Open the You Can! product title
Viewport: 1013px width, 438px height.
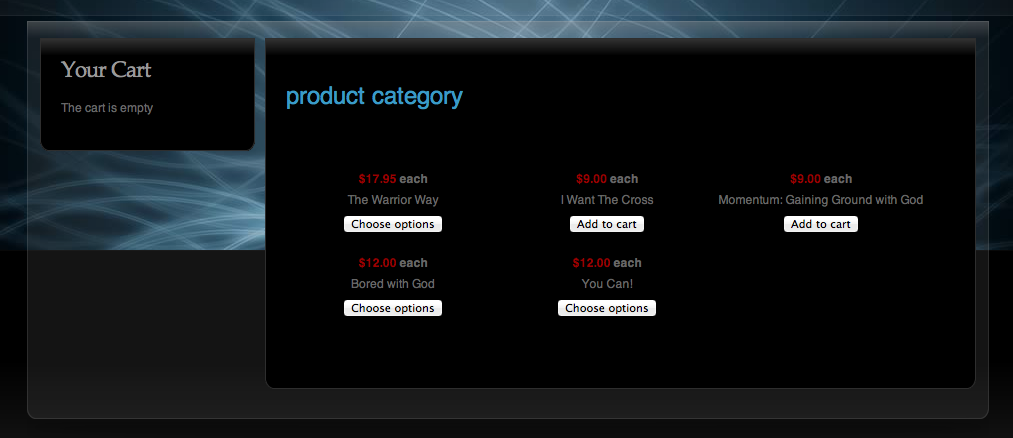point(607,284)
